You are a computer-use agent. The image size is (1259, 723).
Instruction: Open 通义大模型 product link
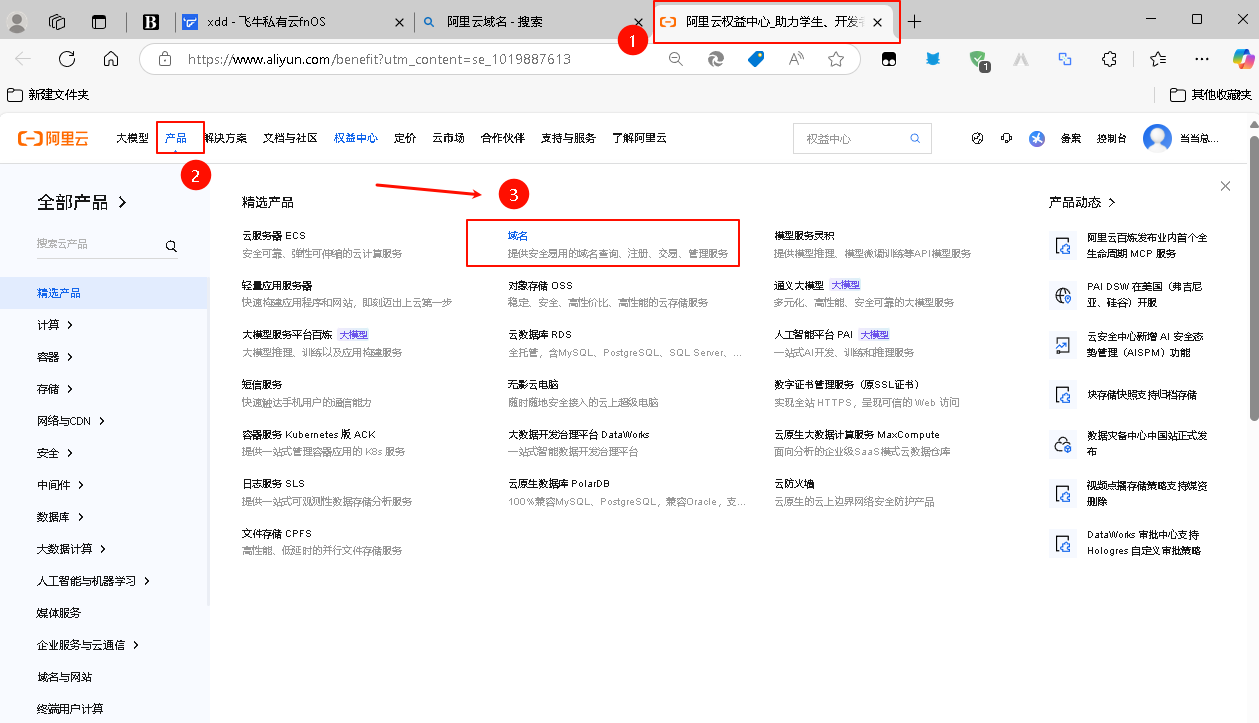point(799,286)
